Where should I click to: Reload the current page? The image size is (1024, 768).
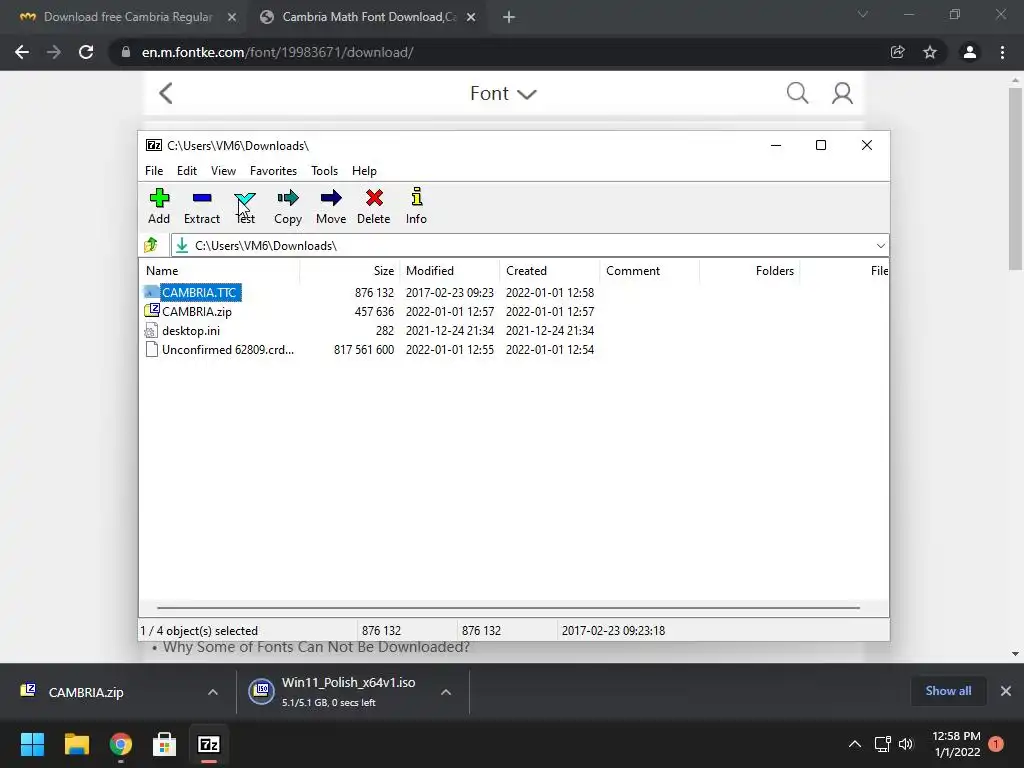(86, 52)
